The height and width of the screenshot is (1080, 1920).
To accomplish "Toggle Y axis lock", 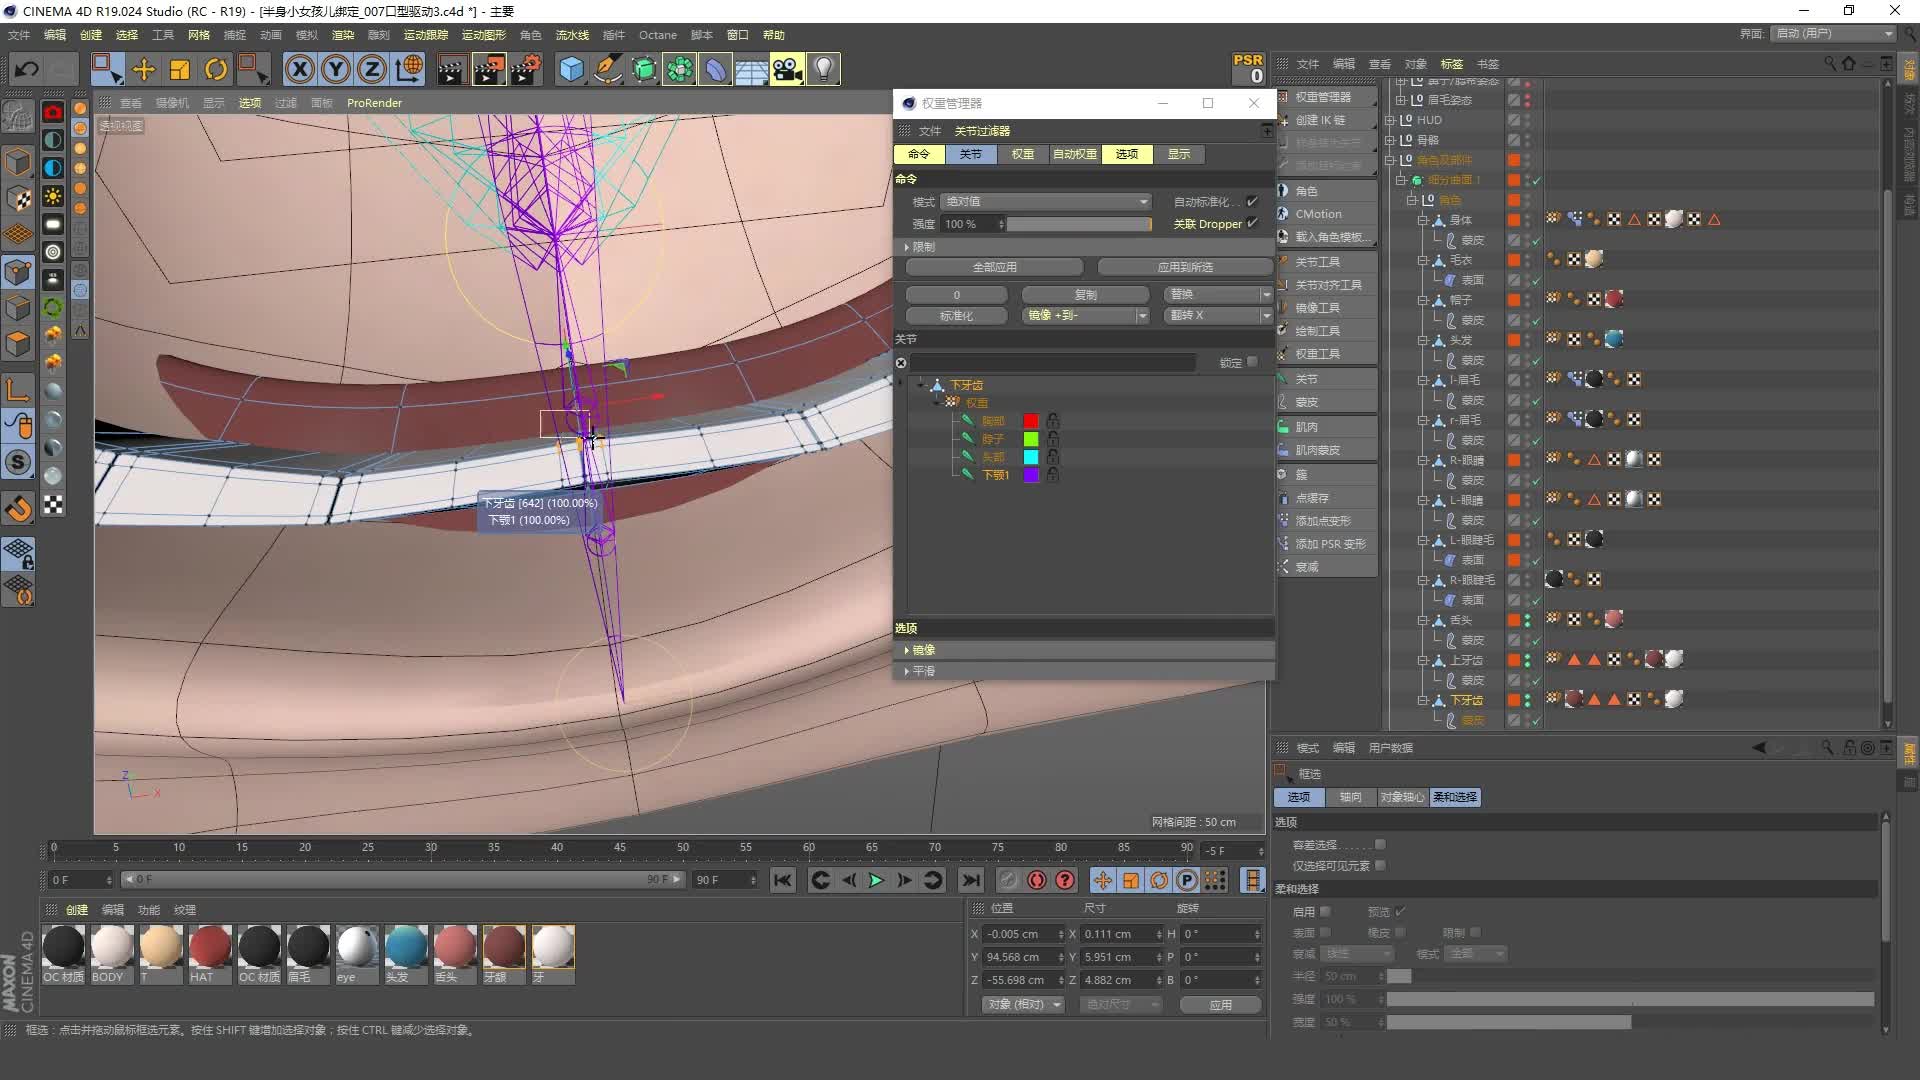I will 336,69.
